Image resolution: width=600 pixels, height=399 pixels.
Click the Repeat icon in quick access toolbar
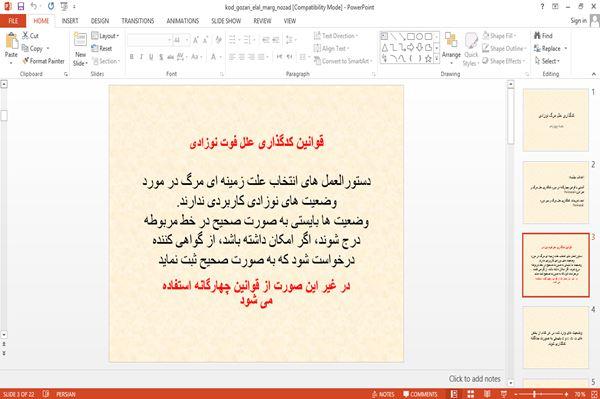tap(51, 6)
